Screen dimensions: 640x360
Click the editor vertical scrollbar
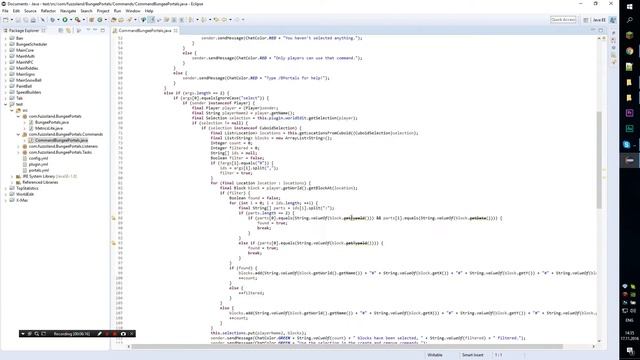pos(599,159)
